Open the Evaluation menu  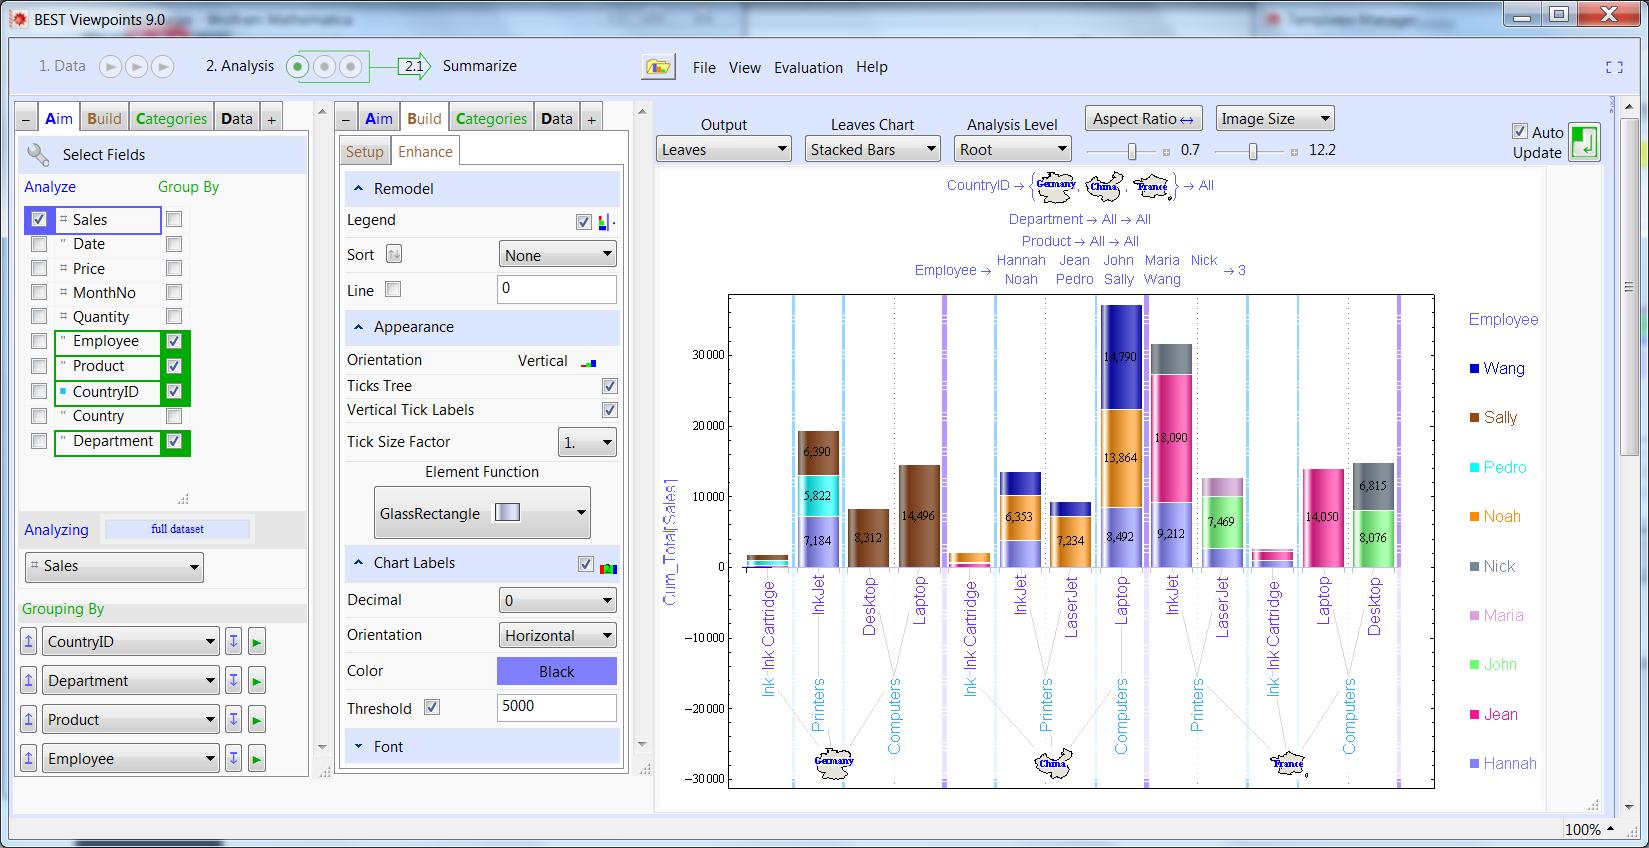coord(808,67)
